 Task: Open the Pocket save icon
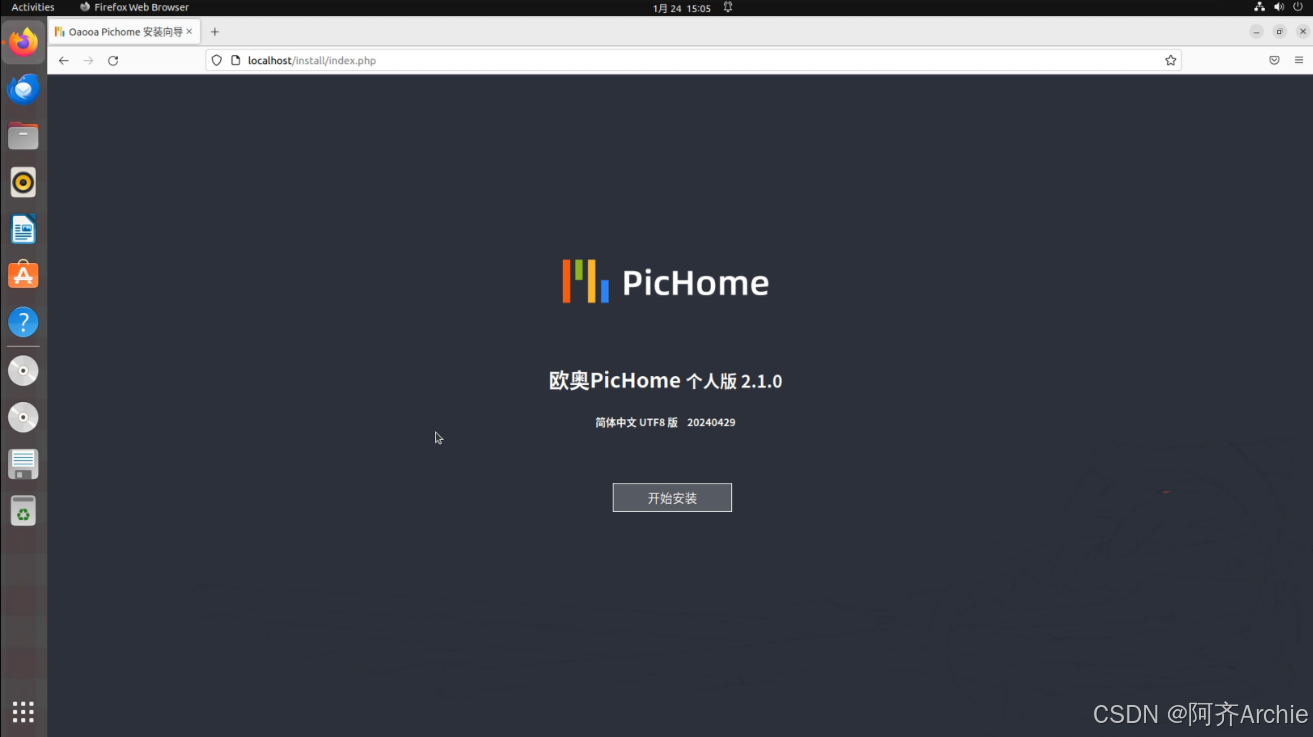(x=1274, y=60)
